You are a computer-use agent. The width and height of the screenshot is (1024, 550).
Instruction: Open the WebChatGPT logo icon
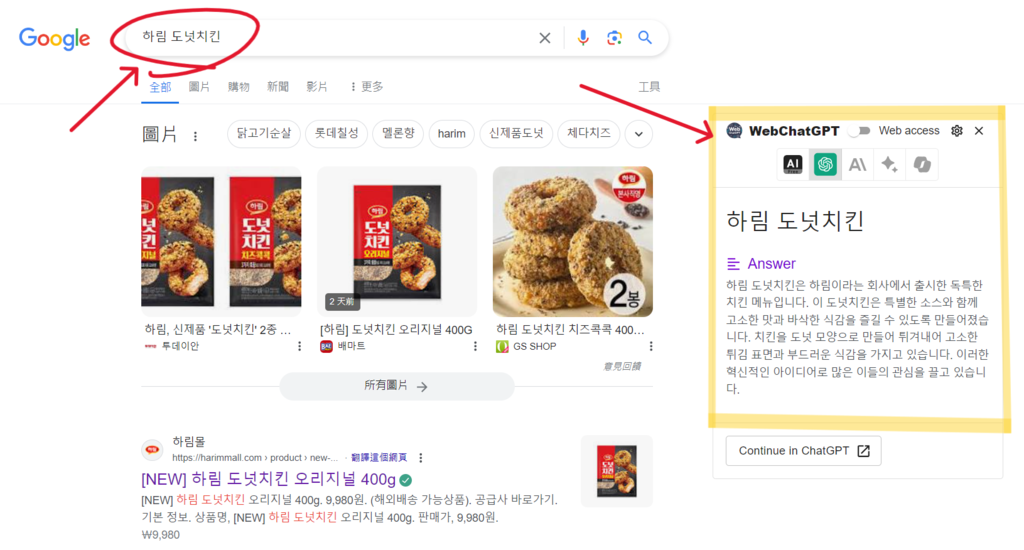click(735, 131)
